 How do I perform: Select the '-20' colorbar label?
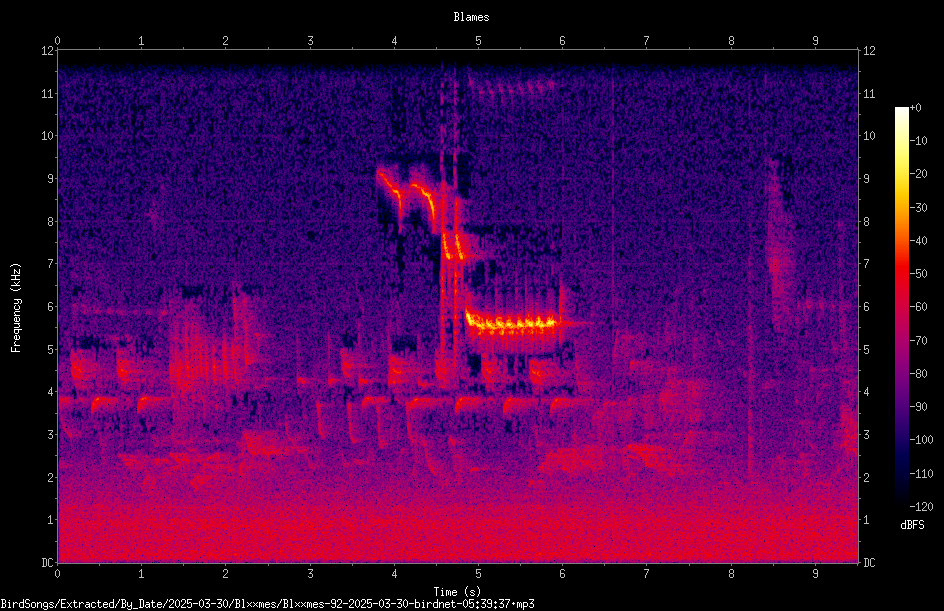[x=919, y=174]
